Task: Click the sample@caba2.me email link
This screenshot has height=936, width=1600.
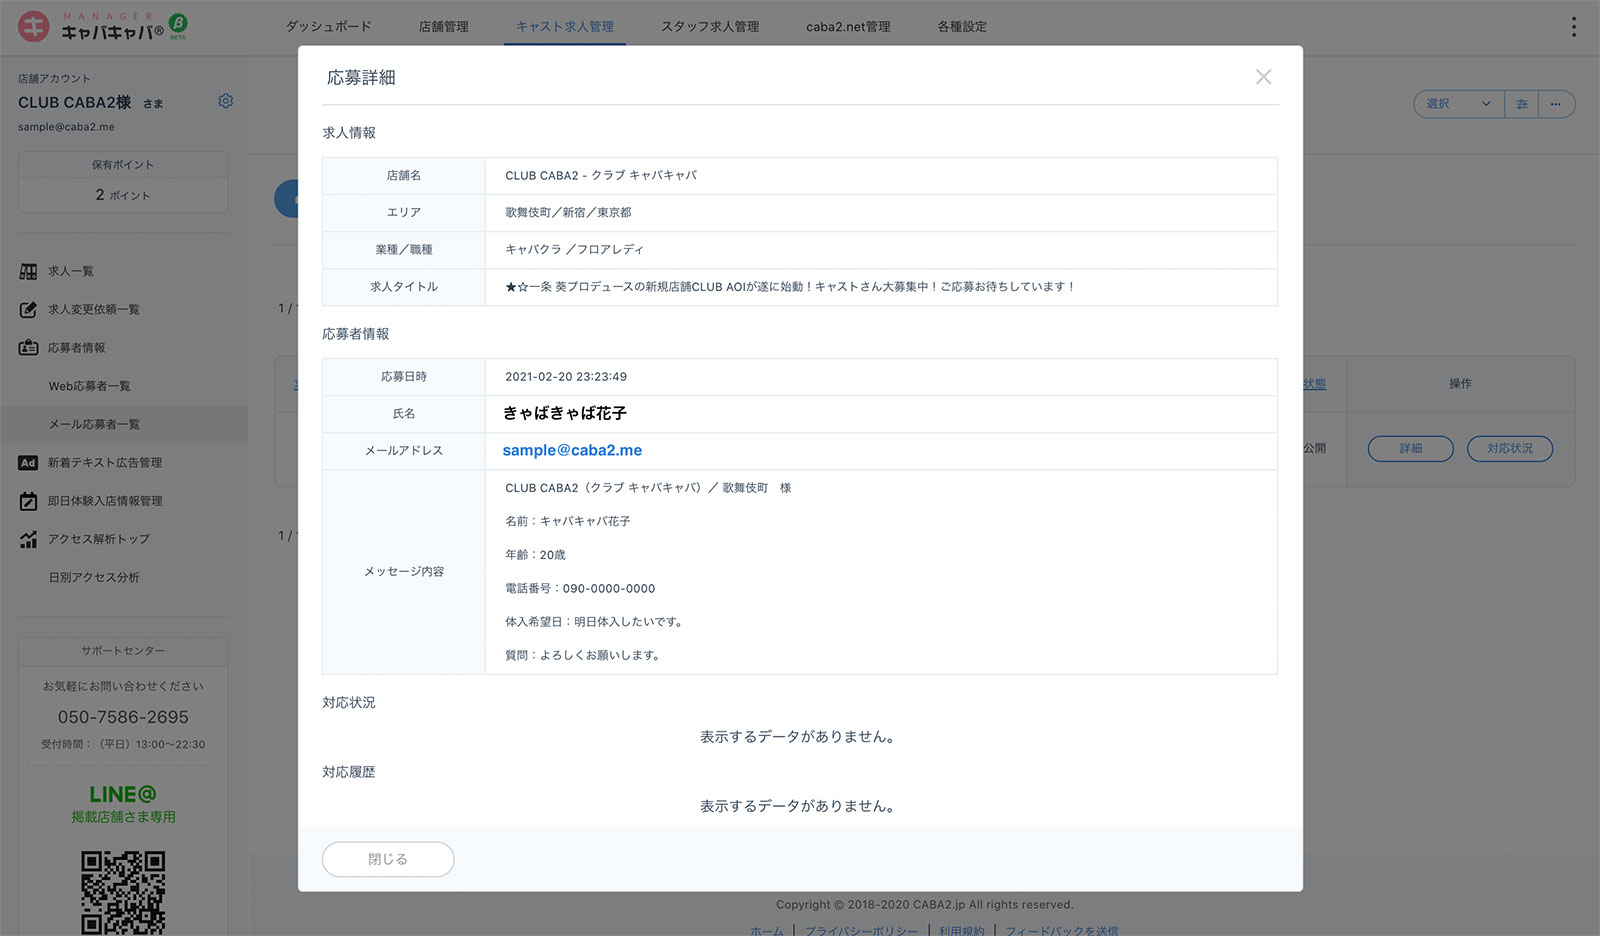Action: coord(572,450)
